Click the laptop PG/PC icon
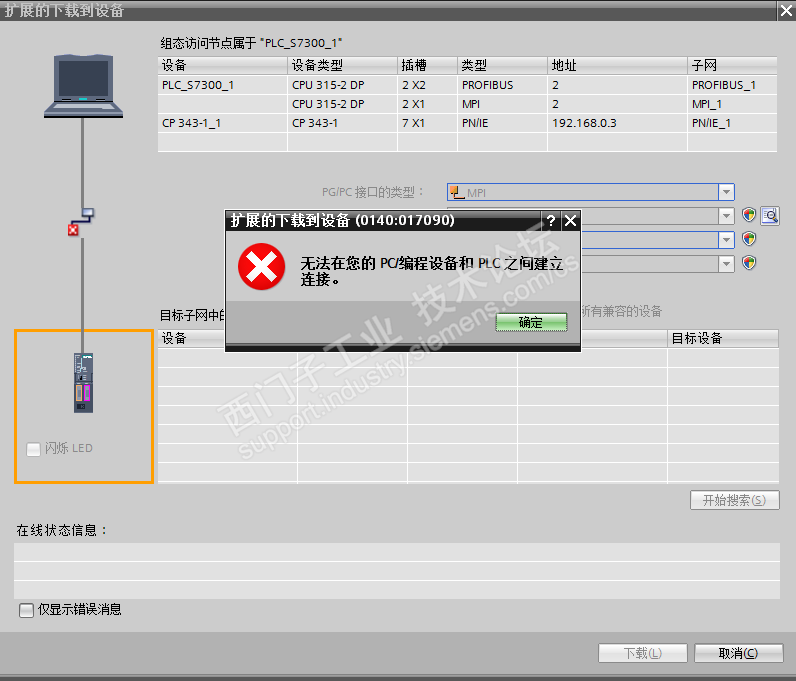Image resolution: width=796 pixels, height=681 pixels. (83, 86)
